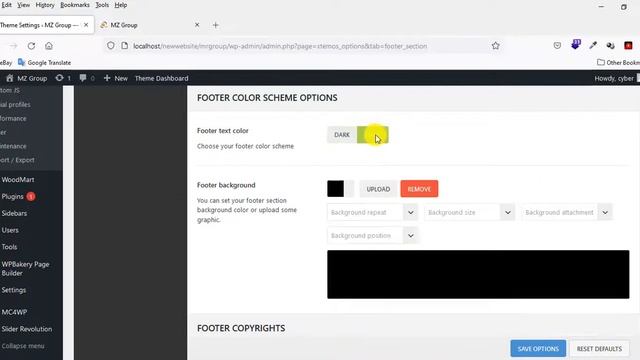Open WoodMart in the sidebar
Image resolution: width=640 pixels, height=360 pixels.
(18, 180)
